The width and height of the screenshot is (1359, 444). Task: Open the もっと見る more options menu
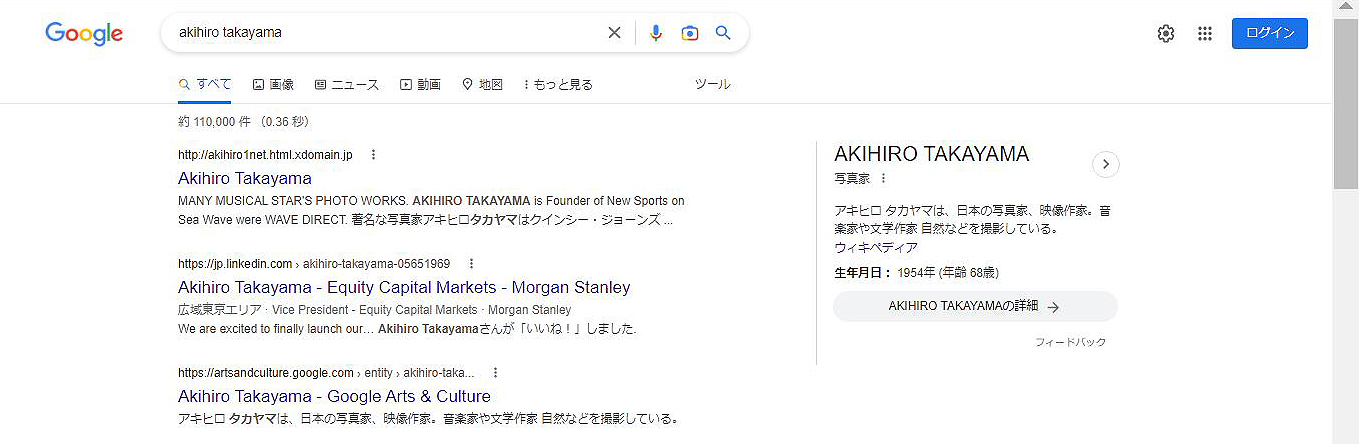pyautogui.click(x=558, y=85)
